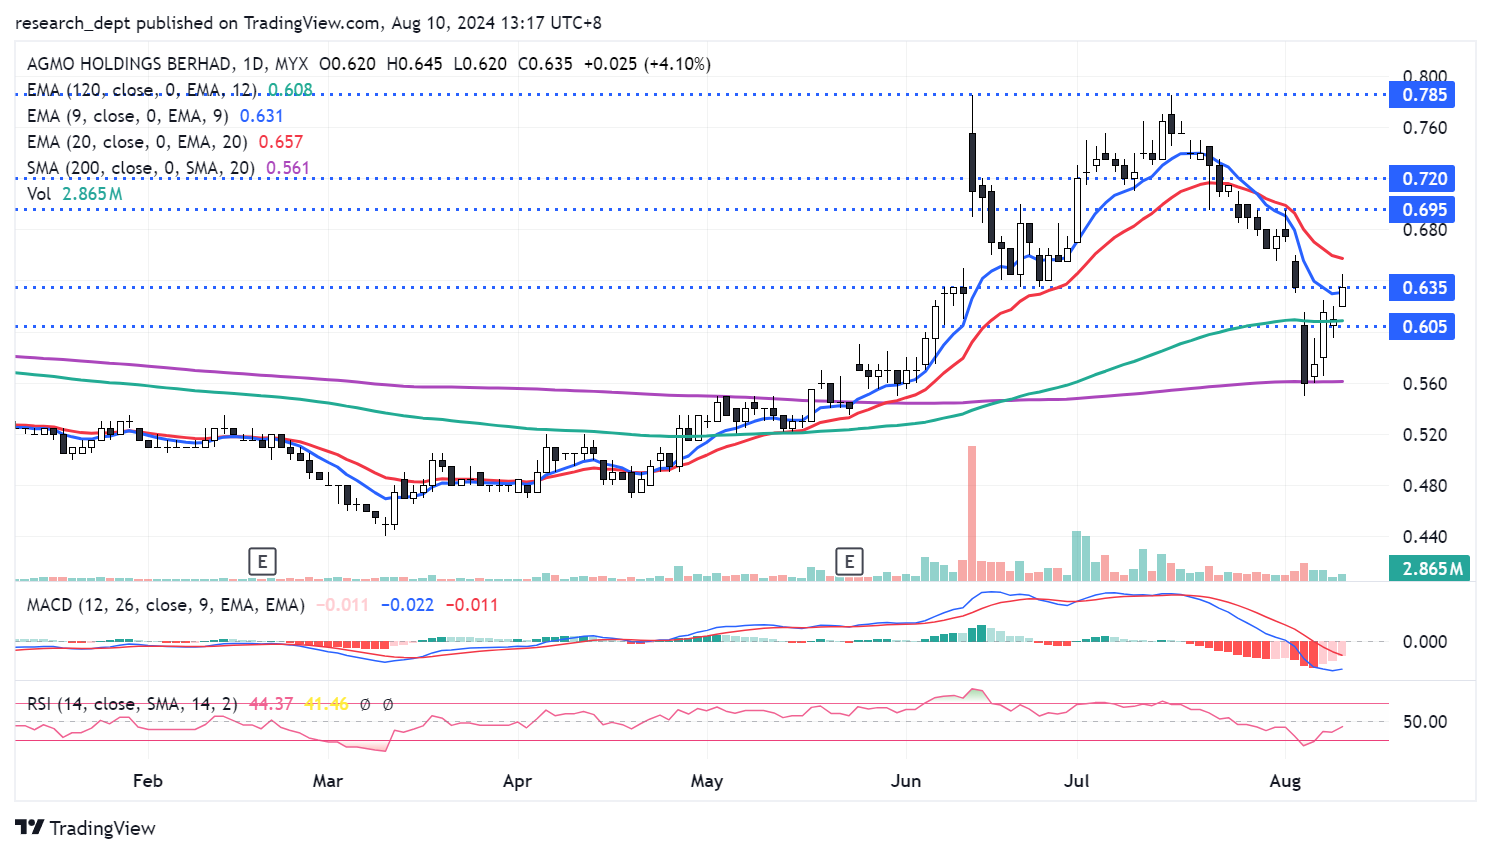Click the Jun label on time axis

(906, 781)
